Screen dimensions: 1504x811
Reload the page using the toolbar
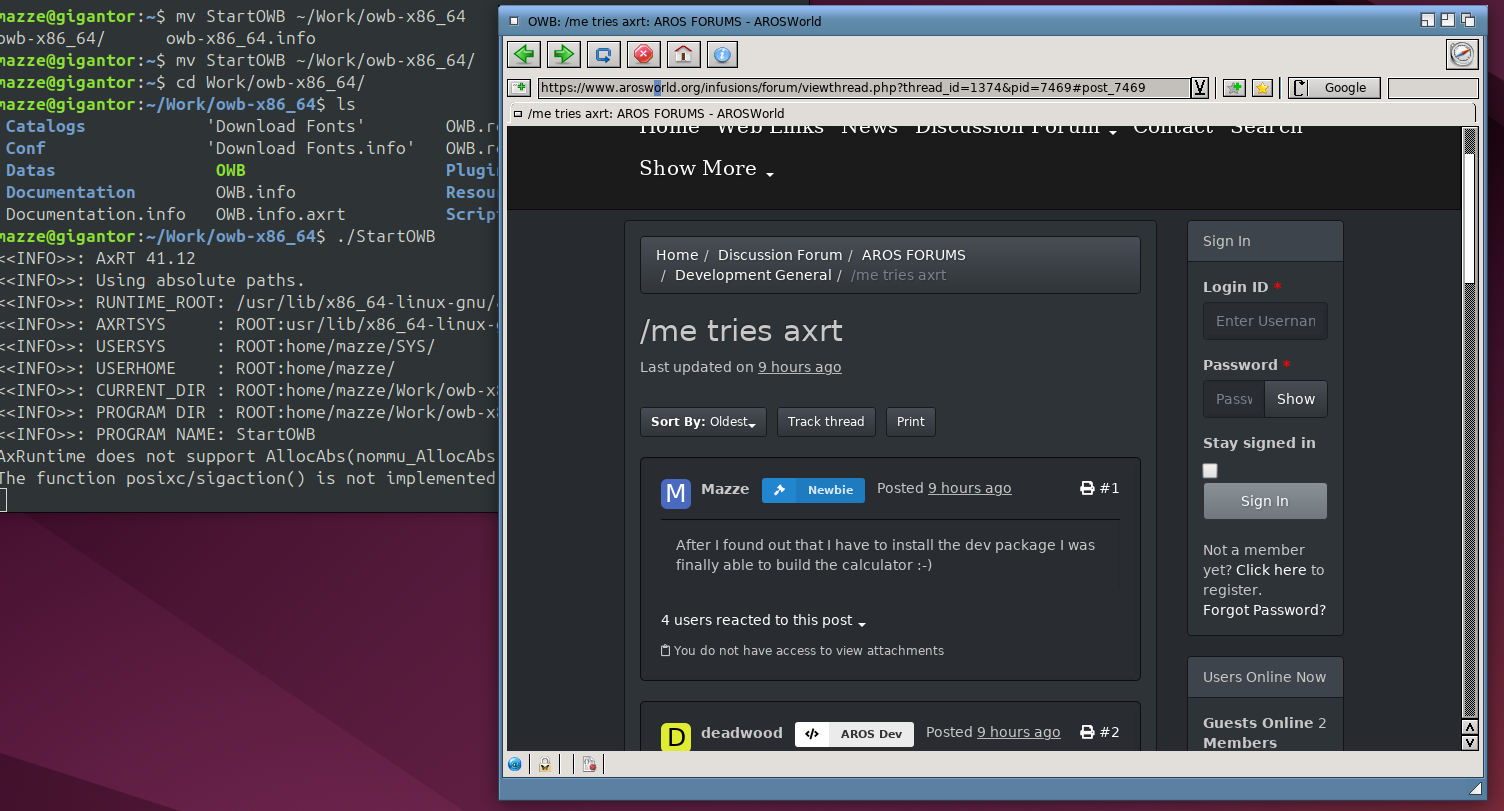603,54
